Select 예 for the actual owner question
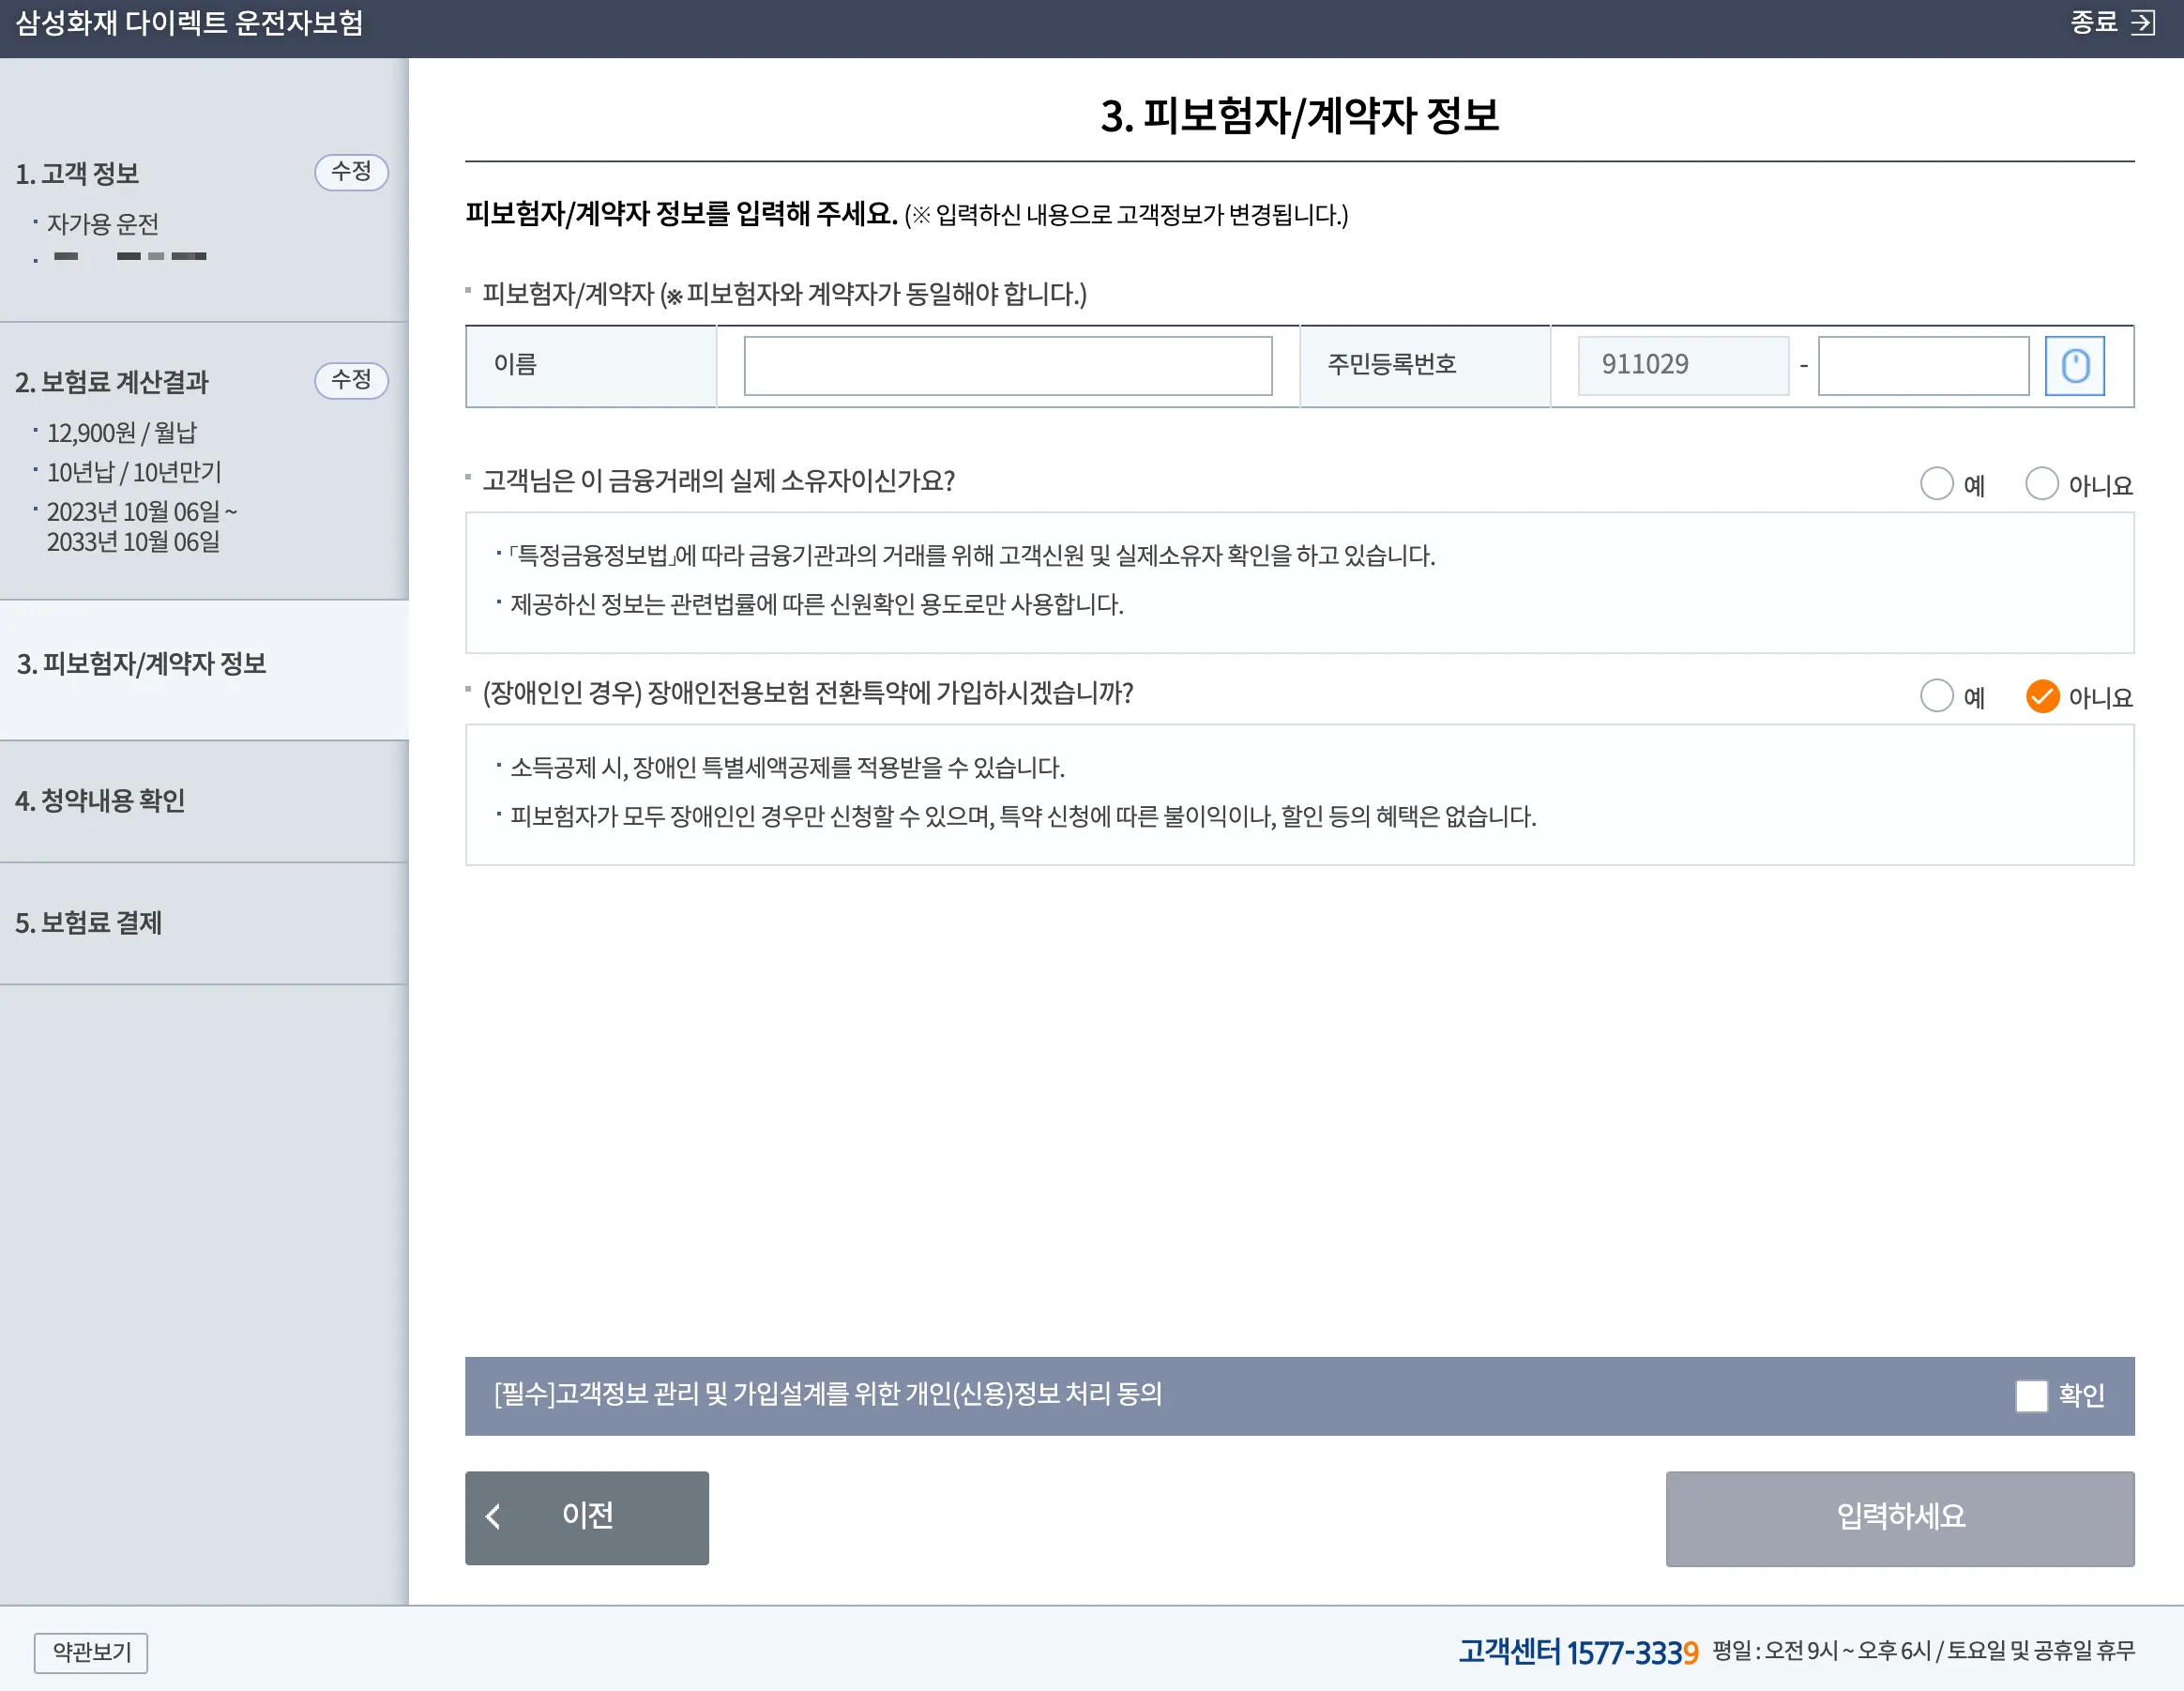2184x1691 pixels. [x=1938, y=484]
